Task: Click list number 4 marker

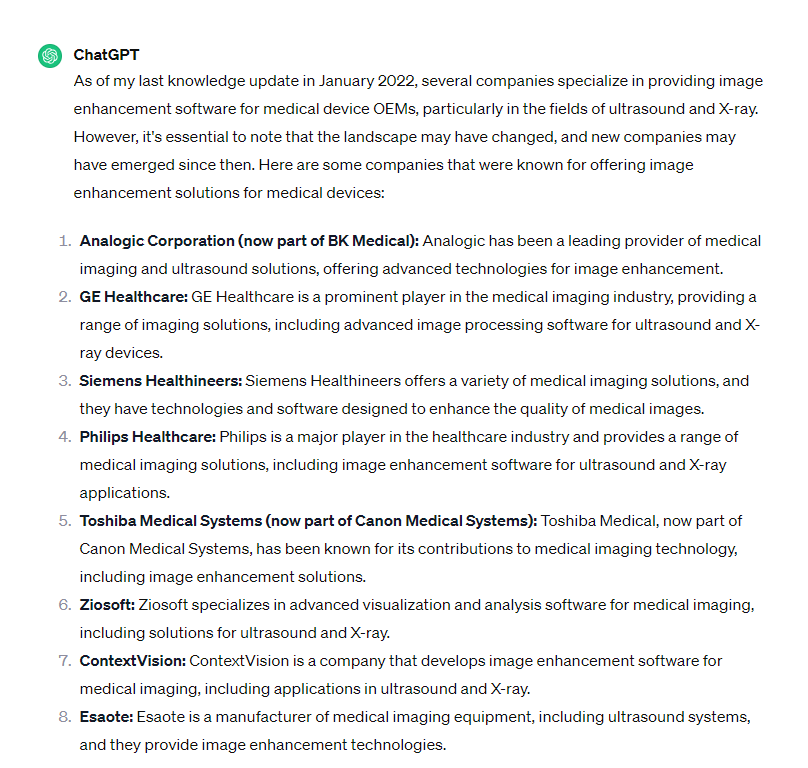Action: pos(64,437)
